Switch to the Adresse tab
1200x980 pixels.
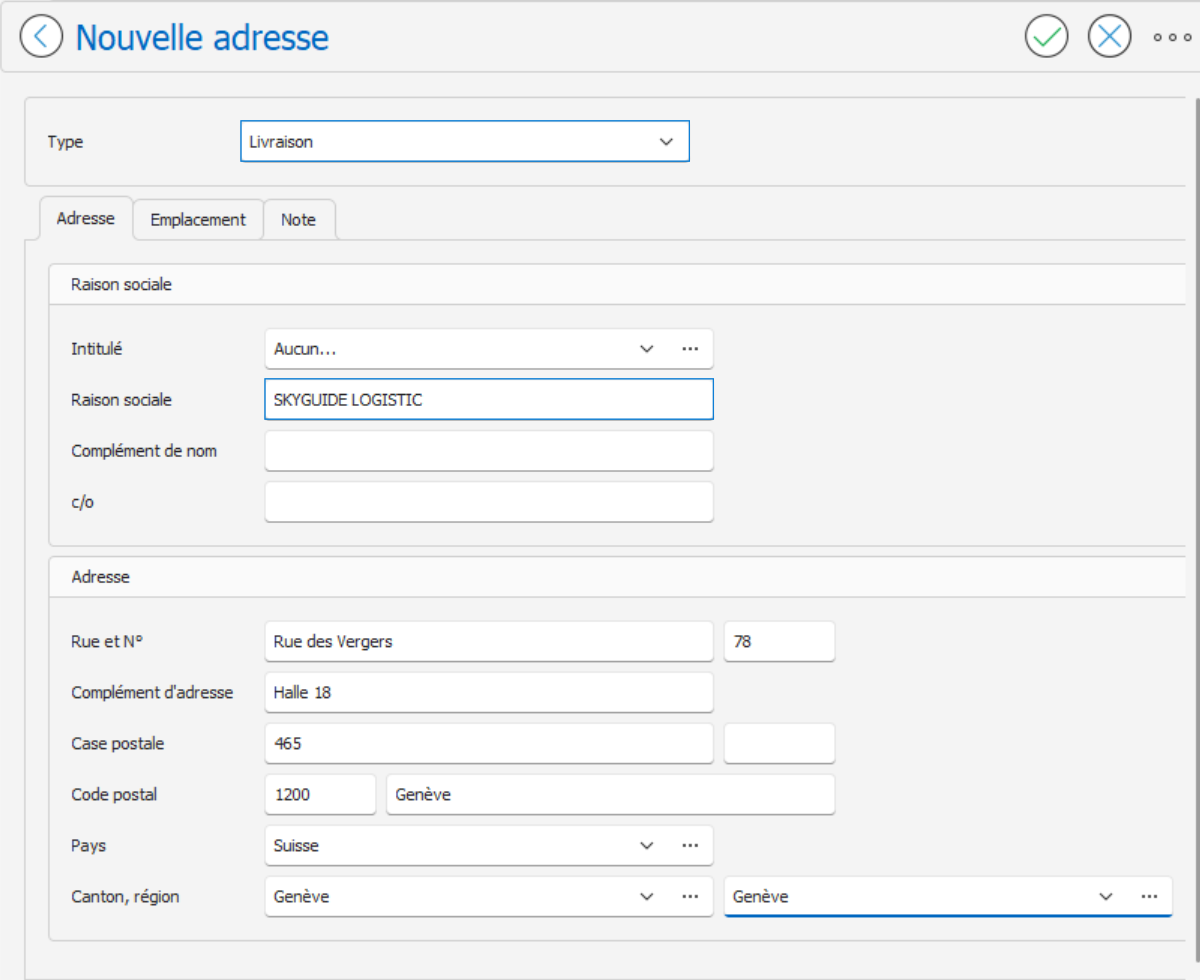86,218
